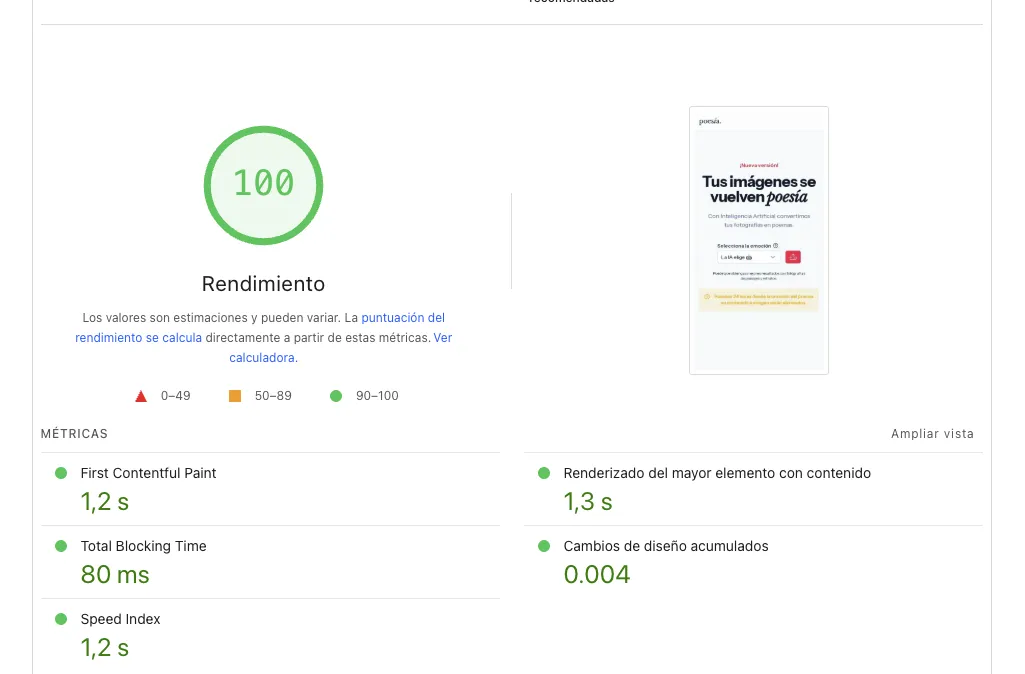Click the 0.004 cumulative layout shift value

click(597, 575)
